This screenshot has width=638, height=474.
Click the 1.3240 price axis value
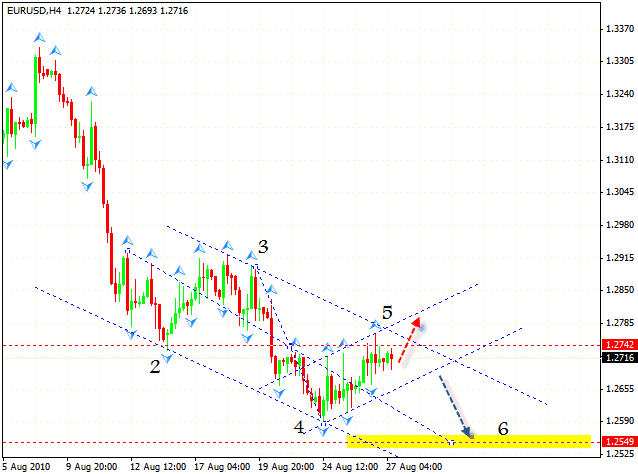[x=620, y=94]
